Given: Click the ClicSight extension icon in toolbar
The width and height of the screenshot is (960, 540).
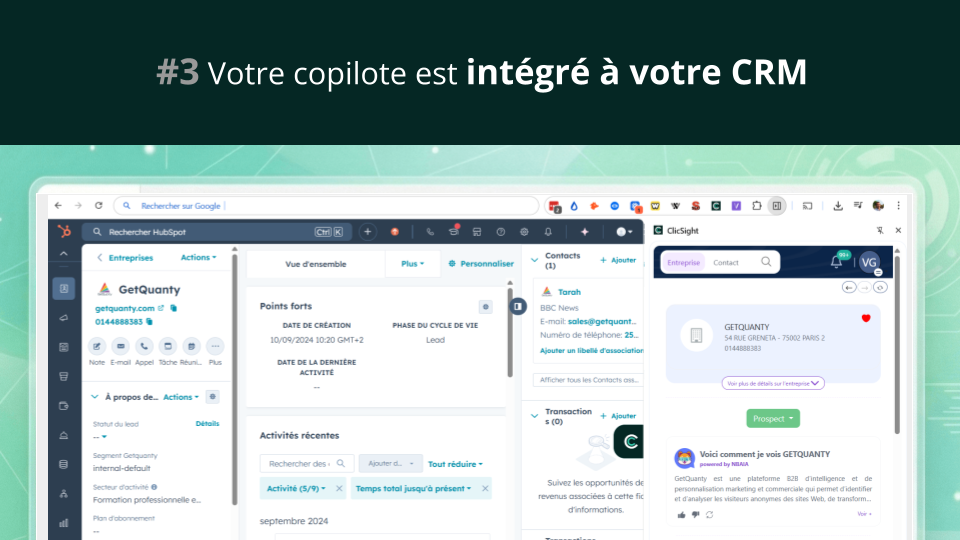Looking at the screenshot, I should pyautogui.click(x=716, y=206).
